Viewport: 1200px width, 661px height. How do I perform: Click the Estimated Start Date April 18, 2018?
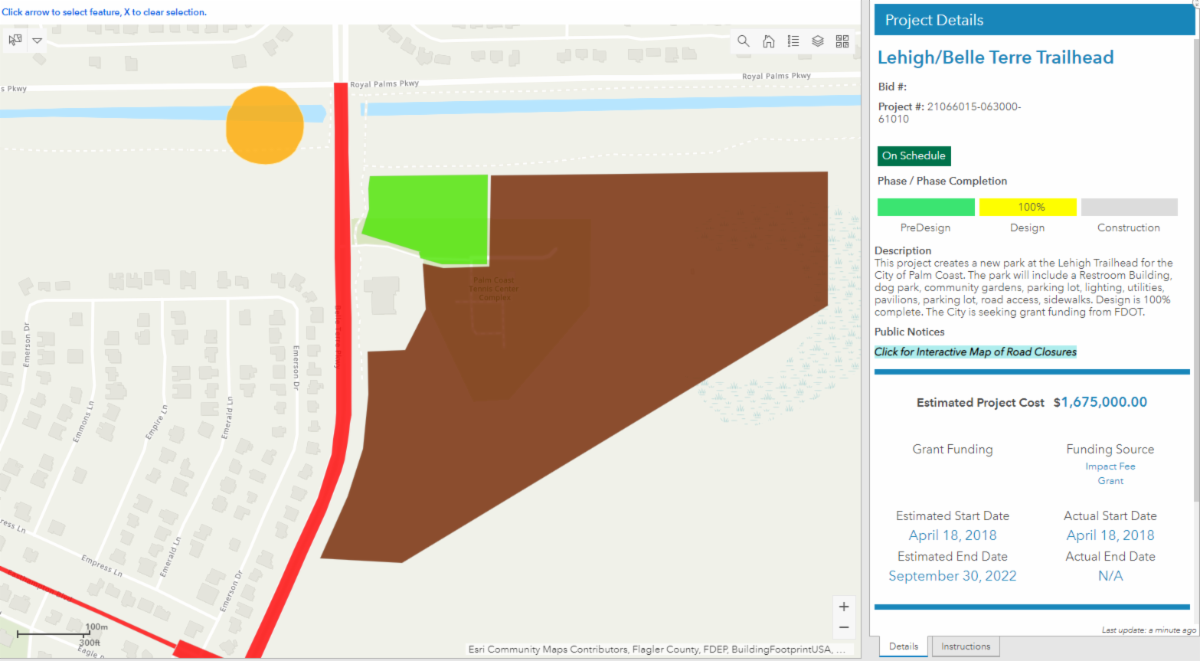(952, 535)
